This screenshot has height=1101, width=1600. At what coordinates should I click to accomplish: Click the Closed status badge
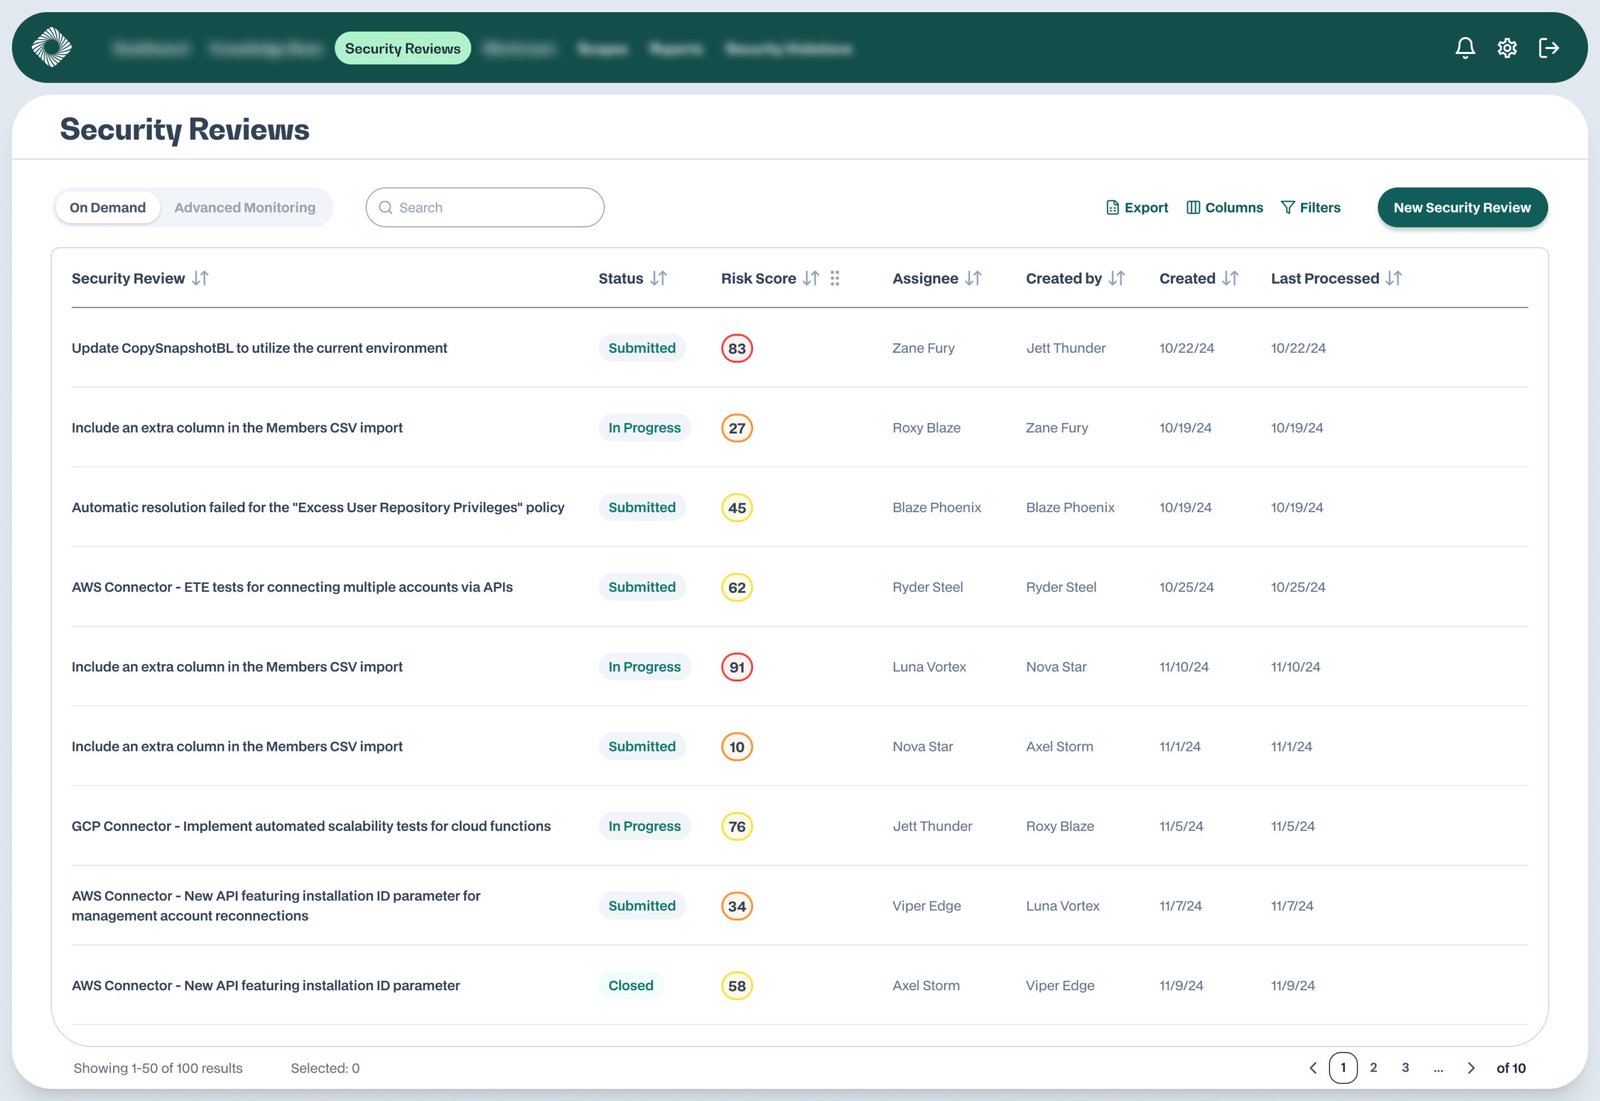point(631,986)
